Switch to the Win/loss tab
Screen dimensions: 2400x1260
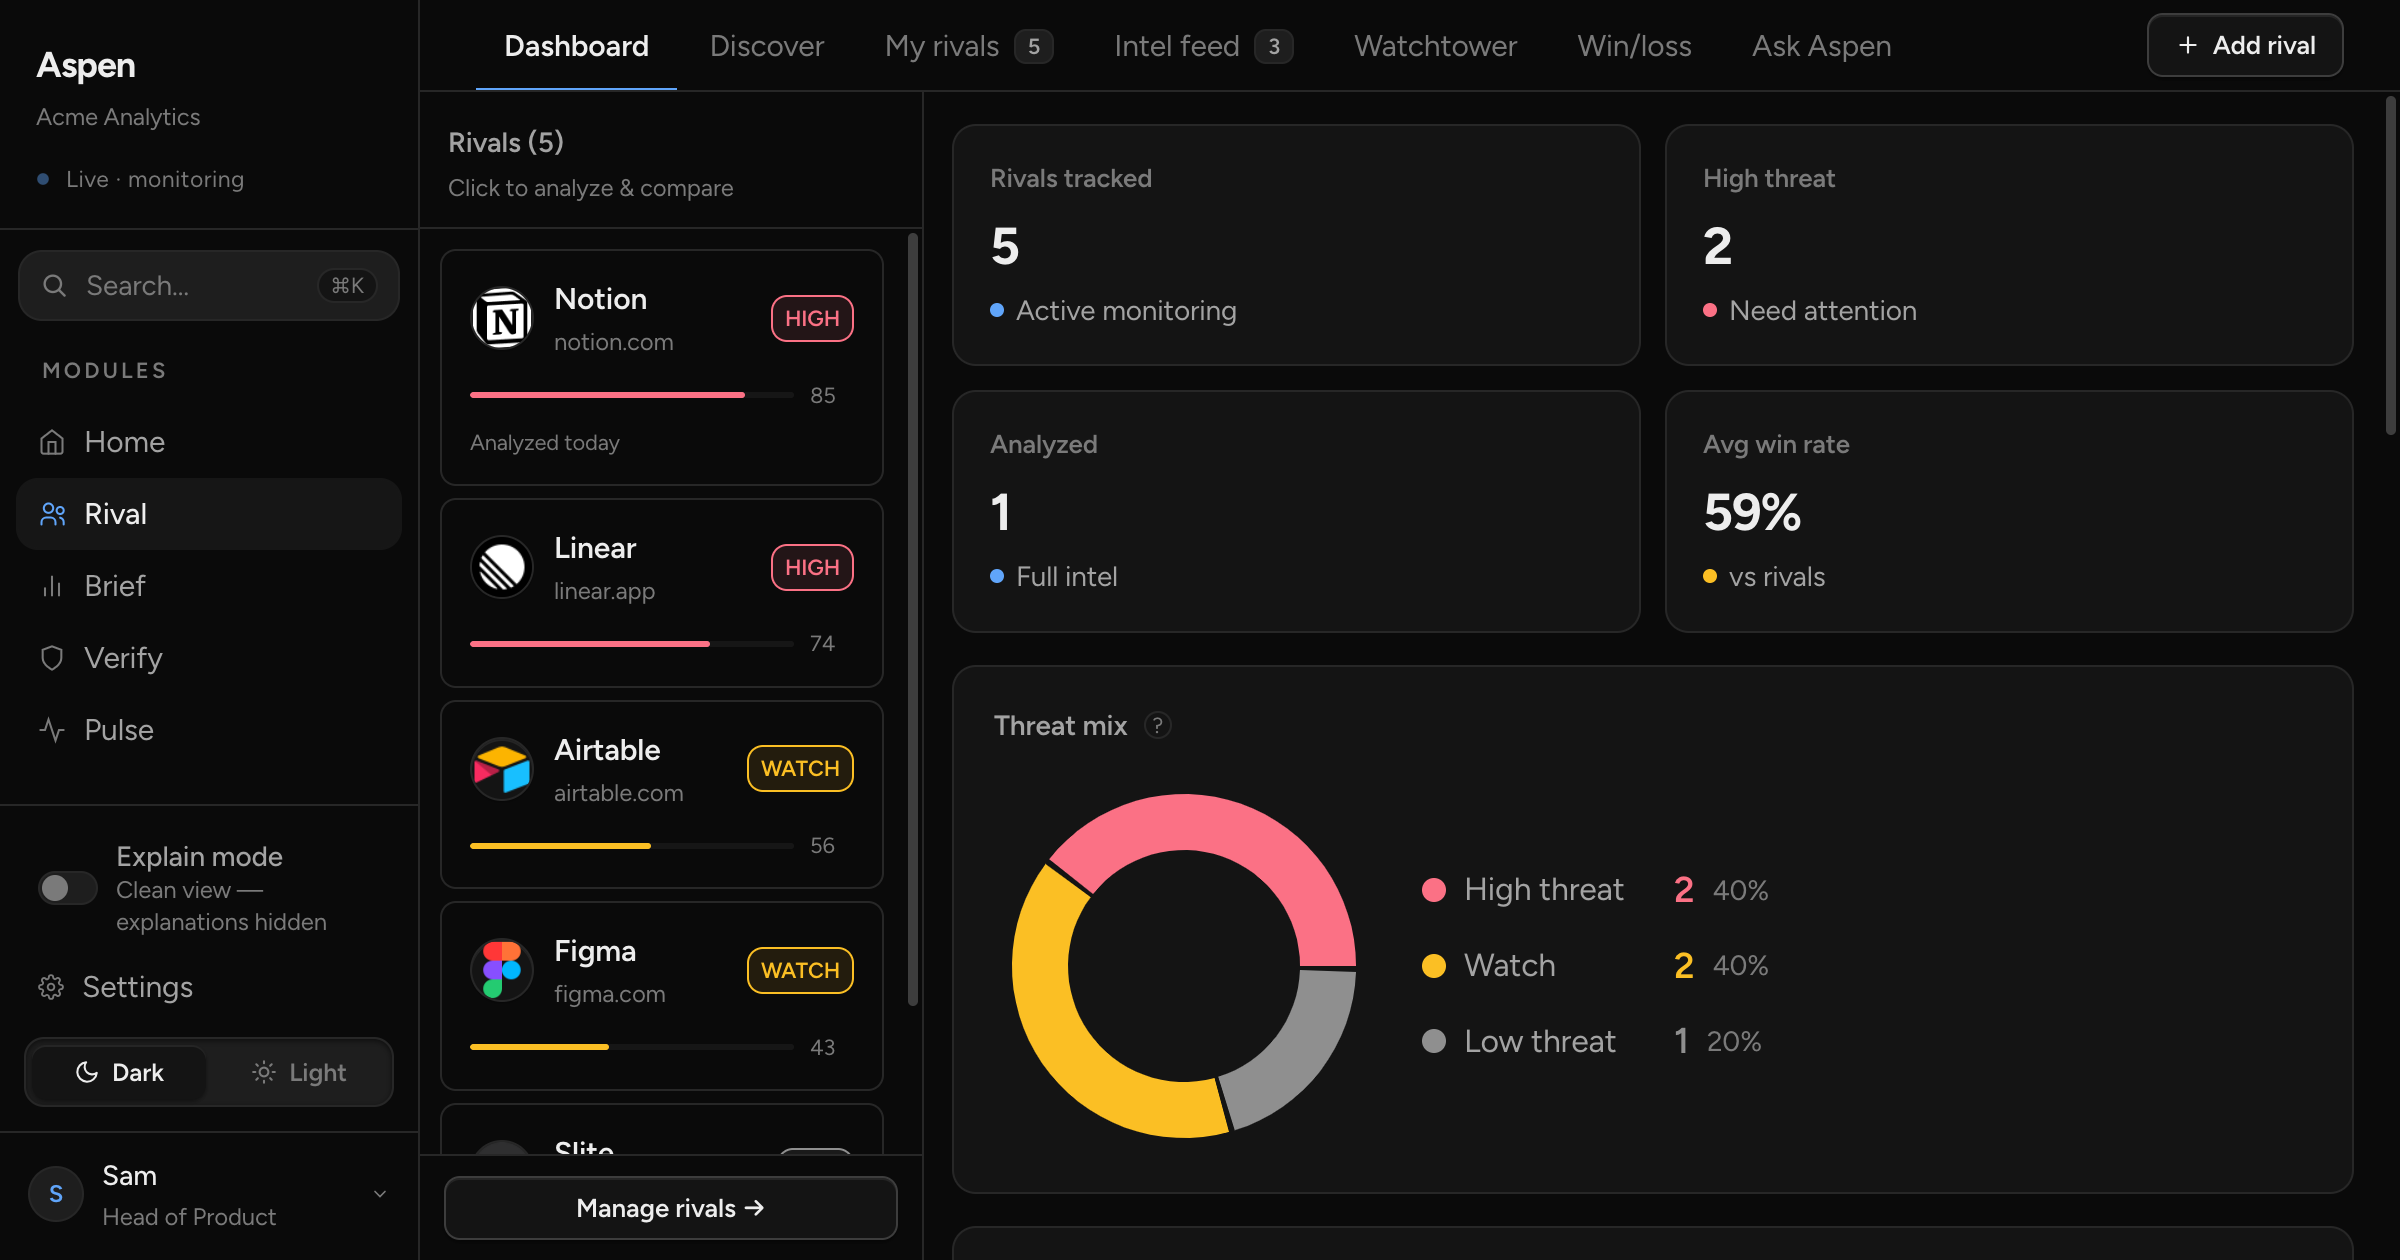[x=1634, y=46]
